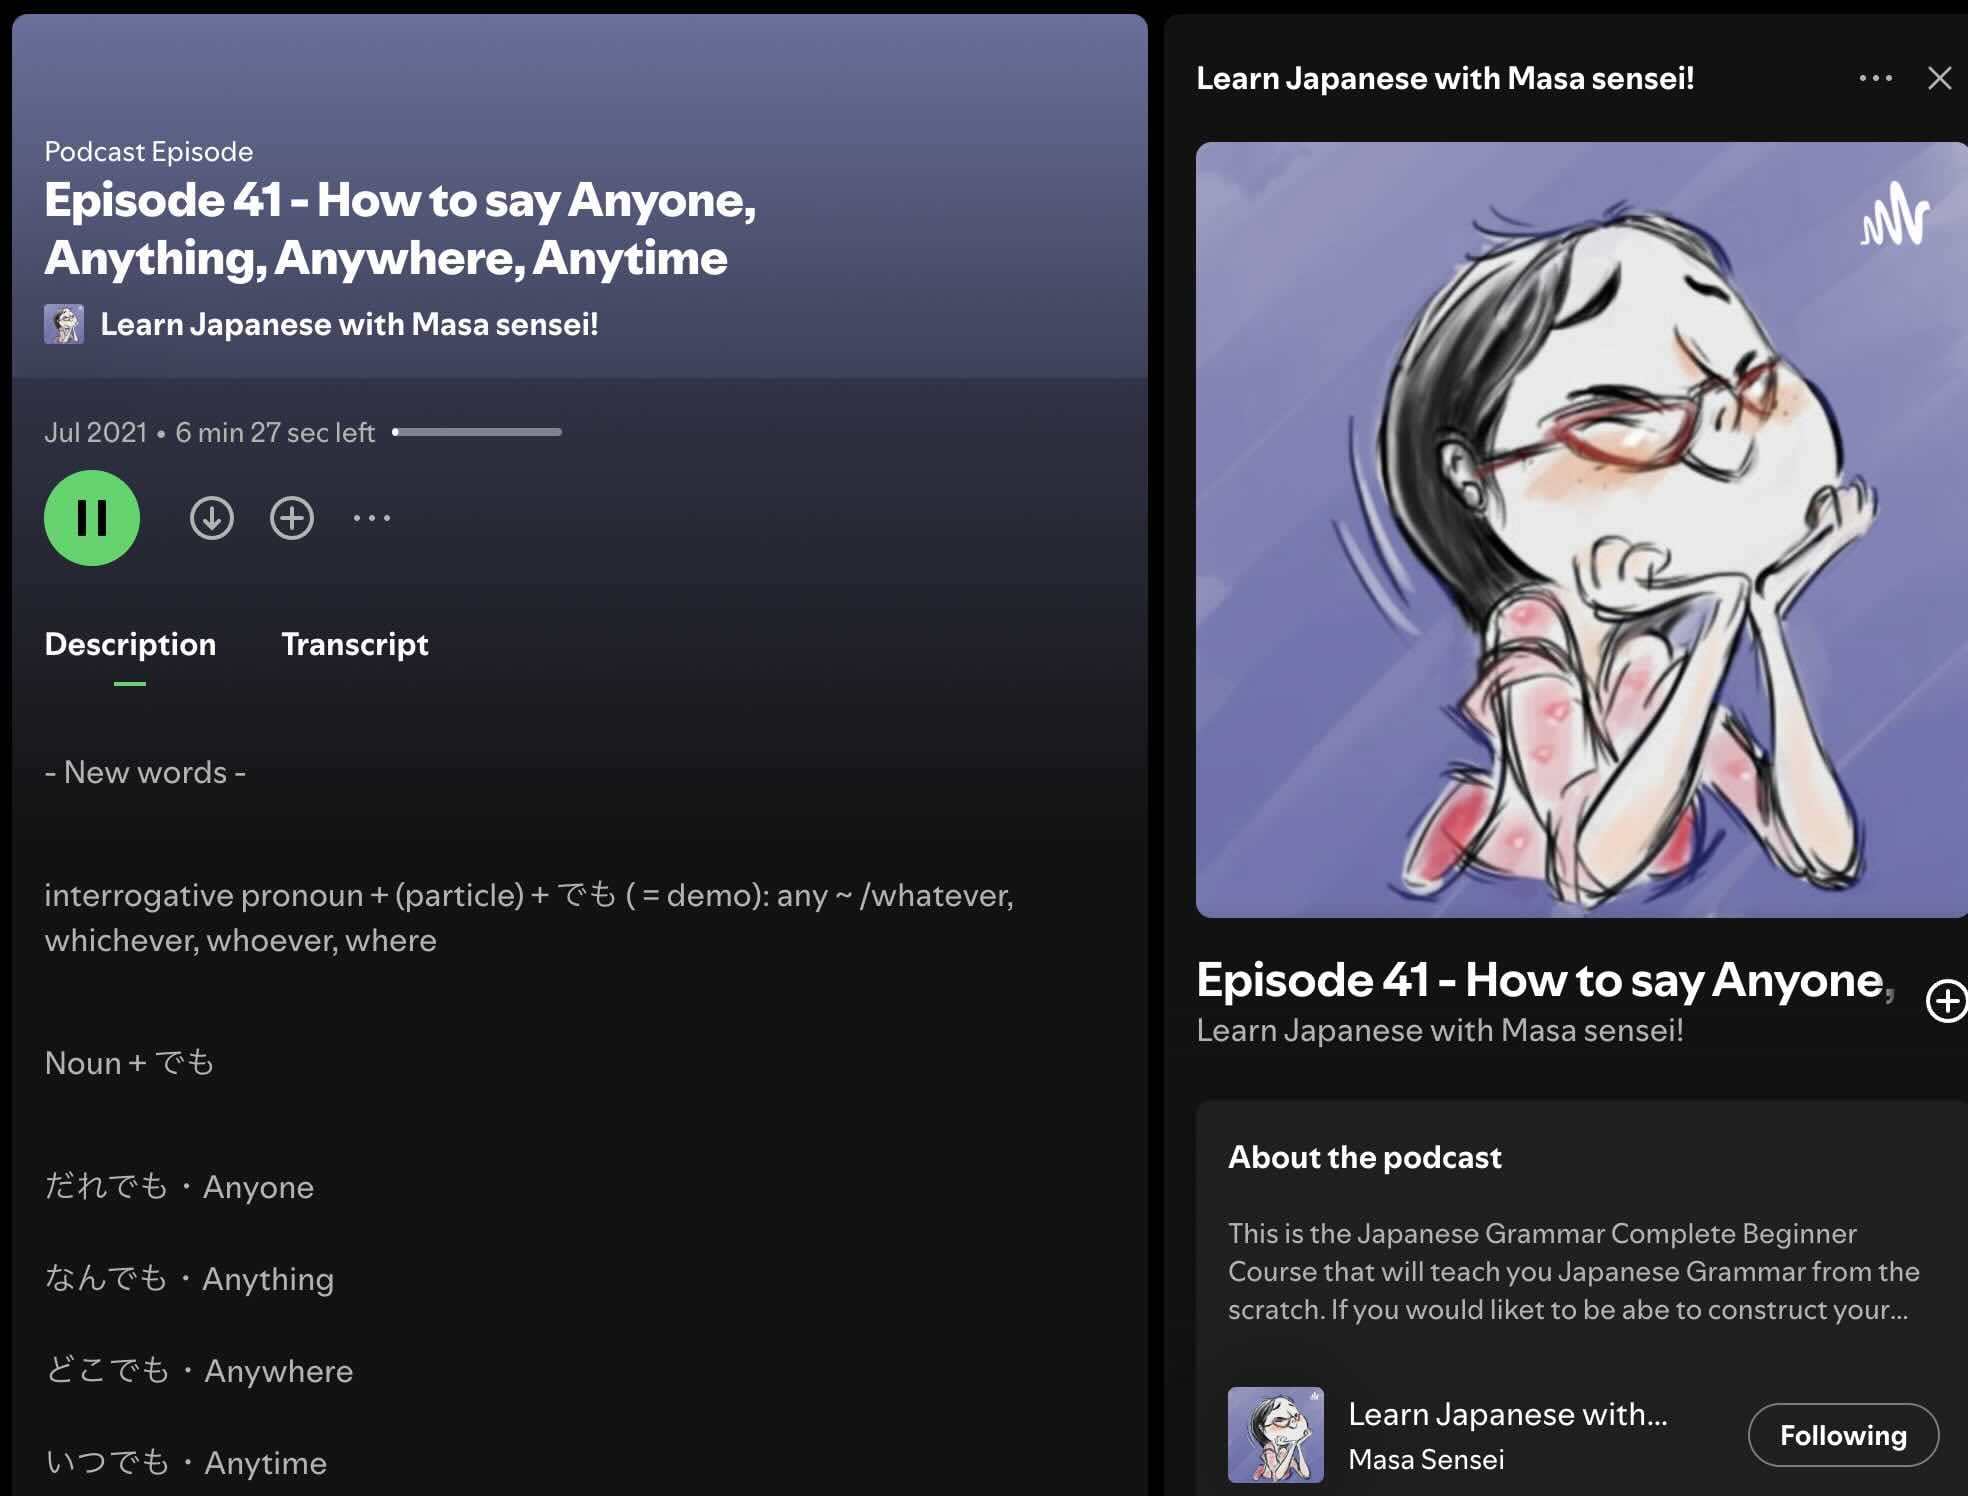Open Learn Japanese with... name in About card
This screenshot has height=1496, width=1968.
point(1508,1414)
